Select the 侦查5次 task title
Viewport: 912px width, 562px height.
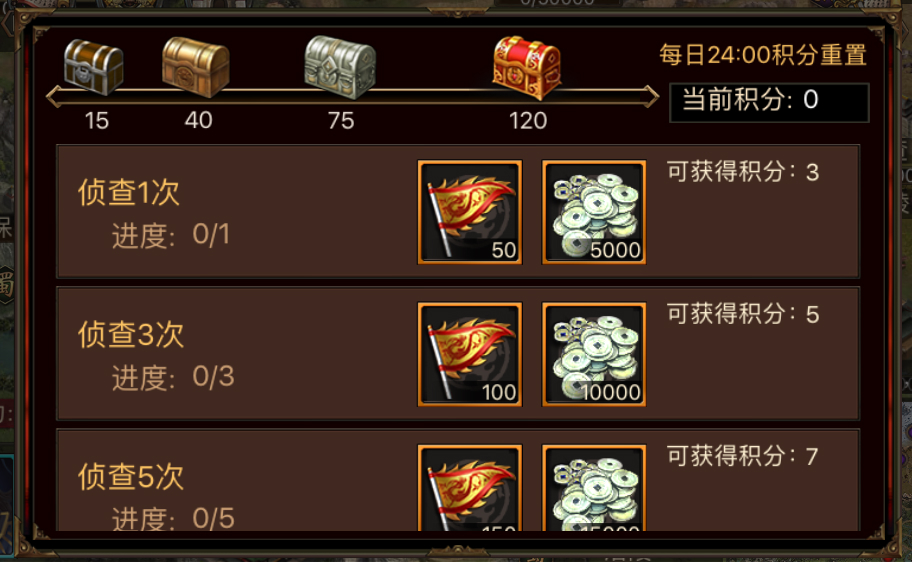tap(131, 476)
